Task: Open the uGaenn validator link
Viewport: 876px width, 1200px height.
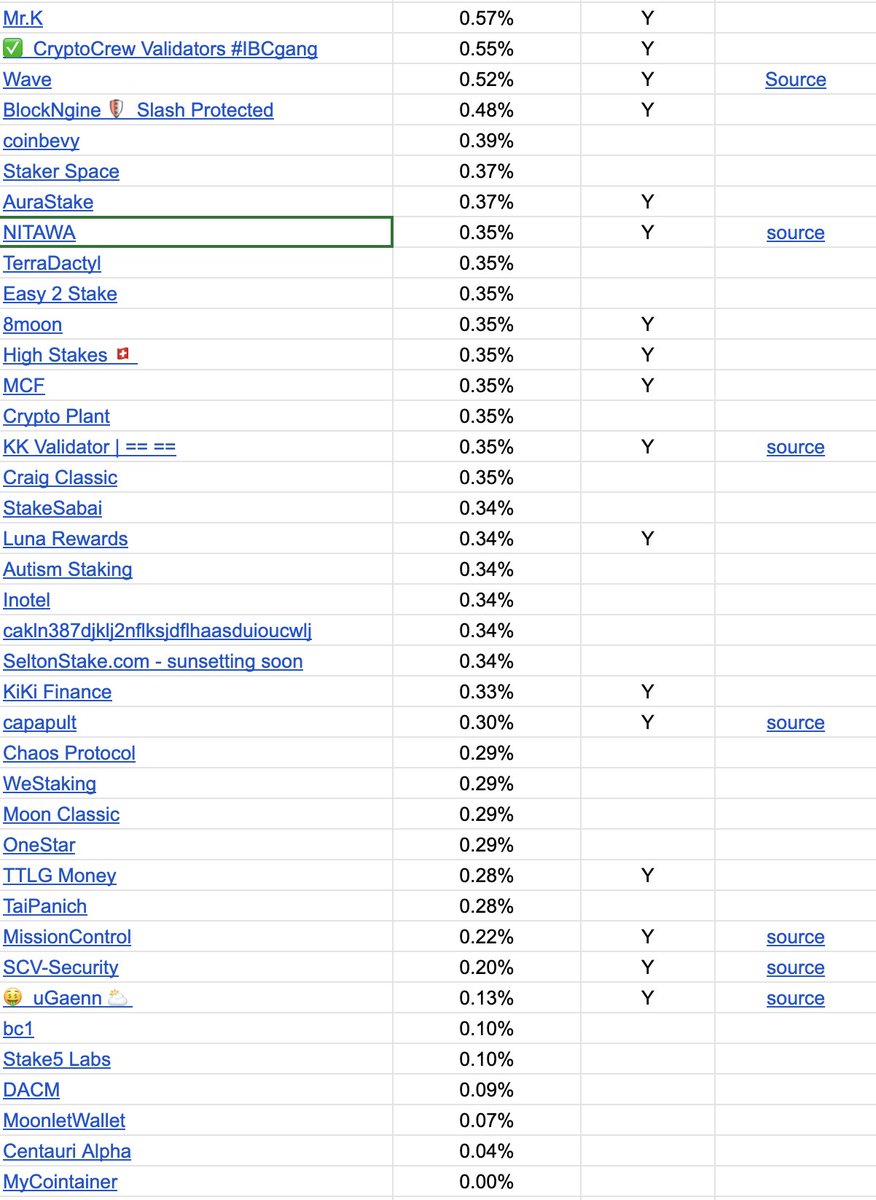Action: point(68,998)
